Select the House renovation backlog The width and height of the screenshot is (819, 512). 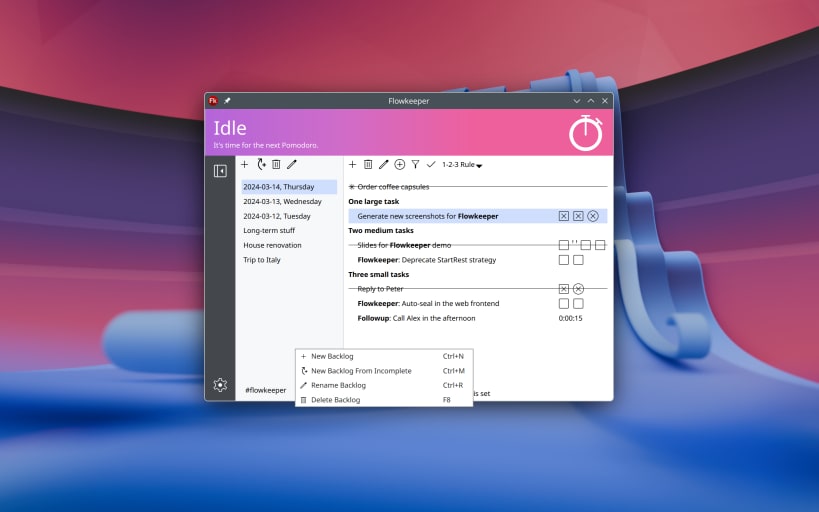pos(289,245)
